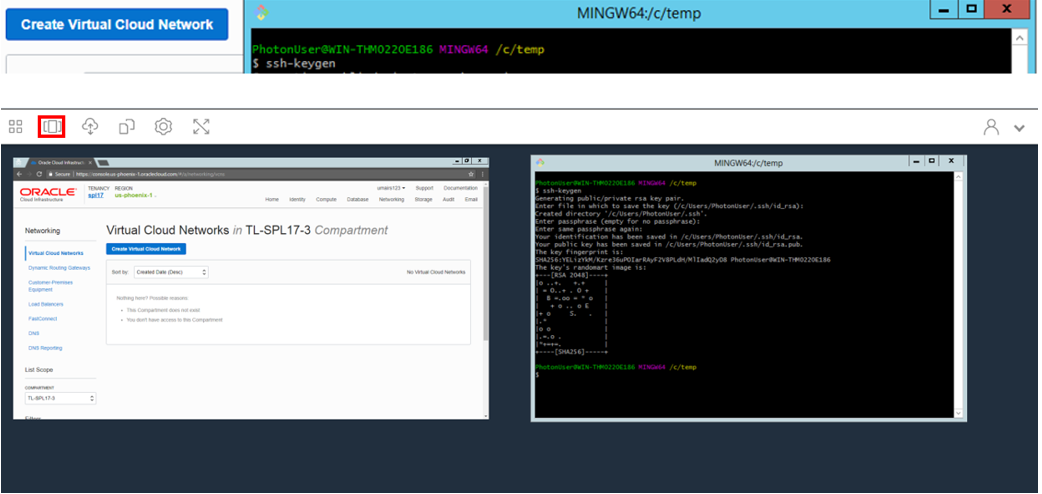Viewport: 1042px width, 494px height.
Task: Click 'This Compartment does not exist' text
Action: tap(163, 310)
